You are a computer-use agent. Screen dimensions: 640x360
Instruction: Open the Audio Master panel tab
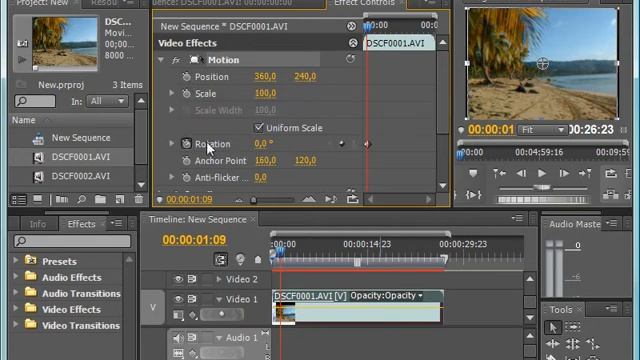click(574, 224)
